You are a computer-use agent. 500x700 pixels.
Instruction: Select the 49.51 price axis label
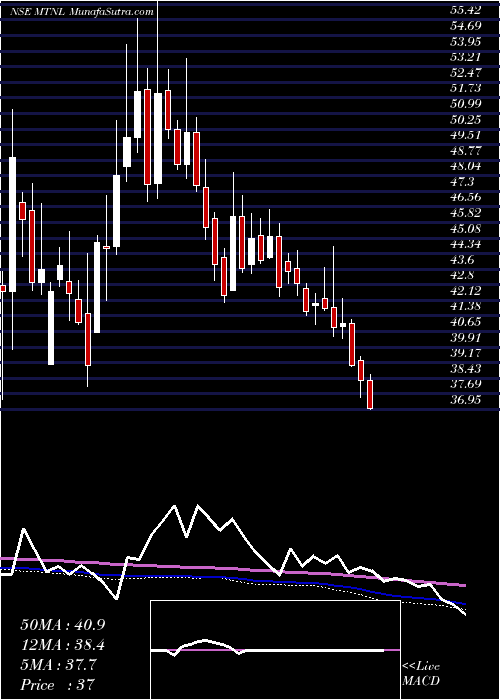click(465, 135)
